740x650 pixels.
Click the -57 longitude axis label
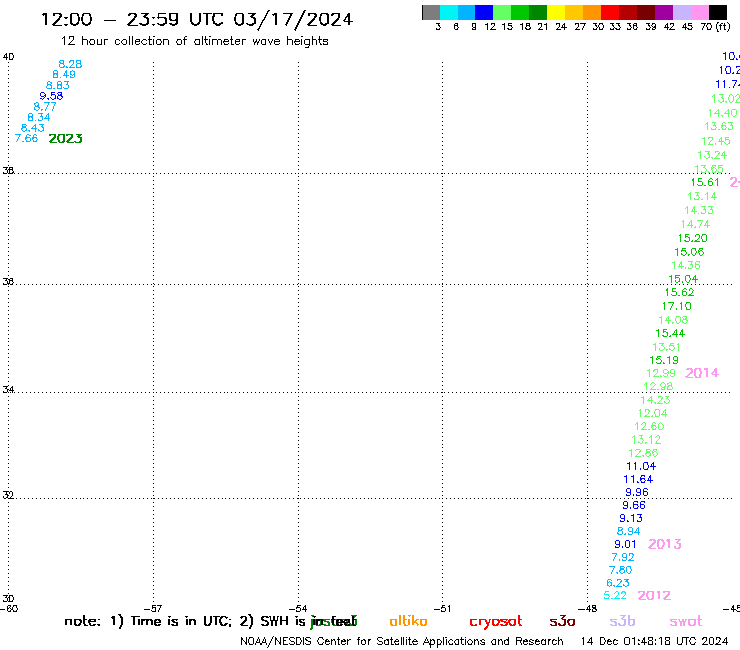tap(152, 608)
